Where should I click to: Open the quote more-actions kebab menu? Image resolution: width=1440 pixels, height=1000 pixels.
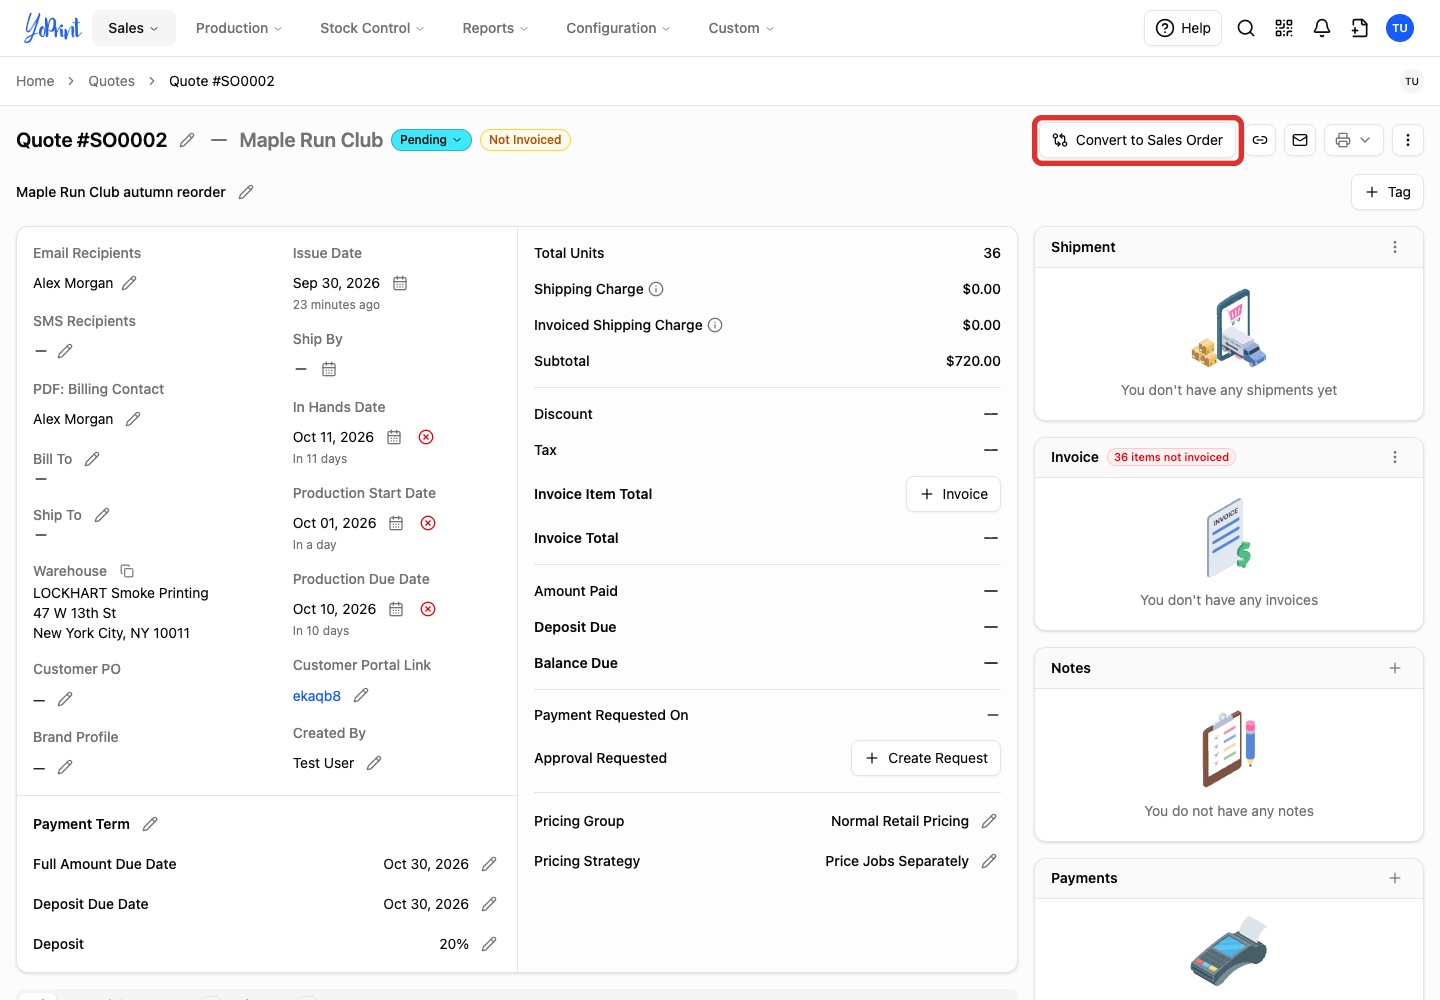[x=1408, y=140]
